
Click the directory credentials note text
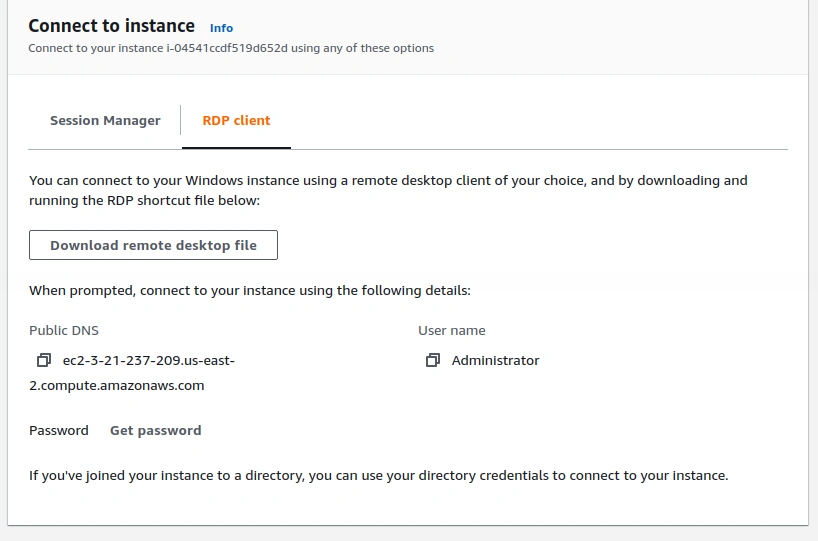(x=379, y=475)
